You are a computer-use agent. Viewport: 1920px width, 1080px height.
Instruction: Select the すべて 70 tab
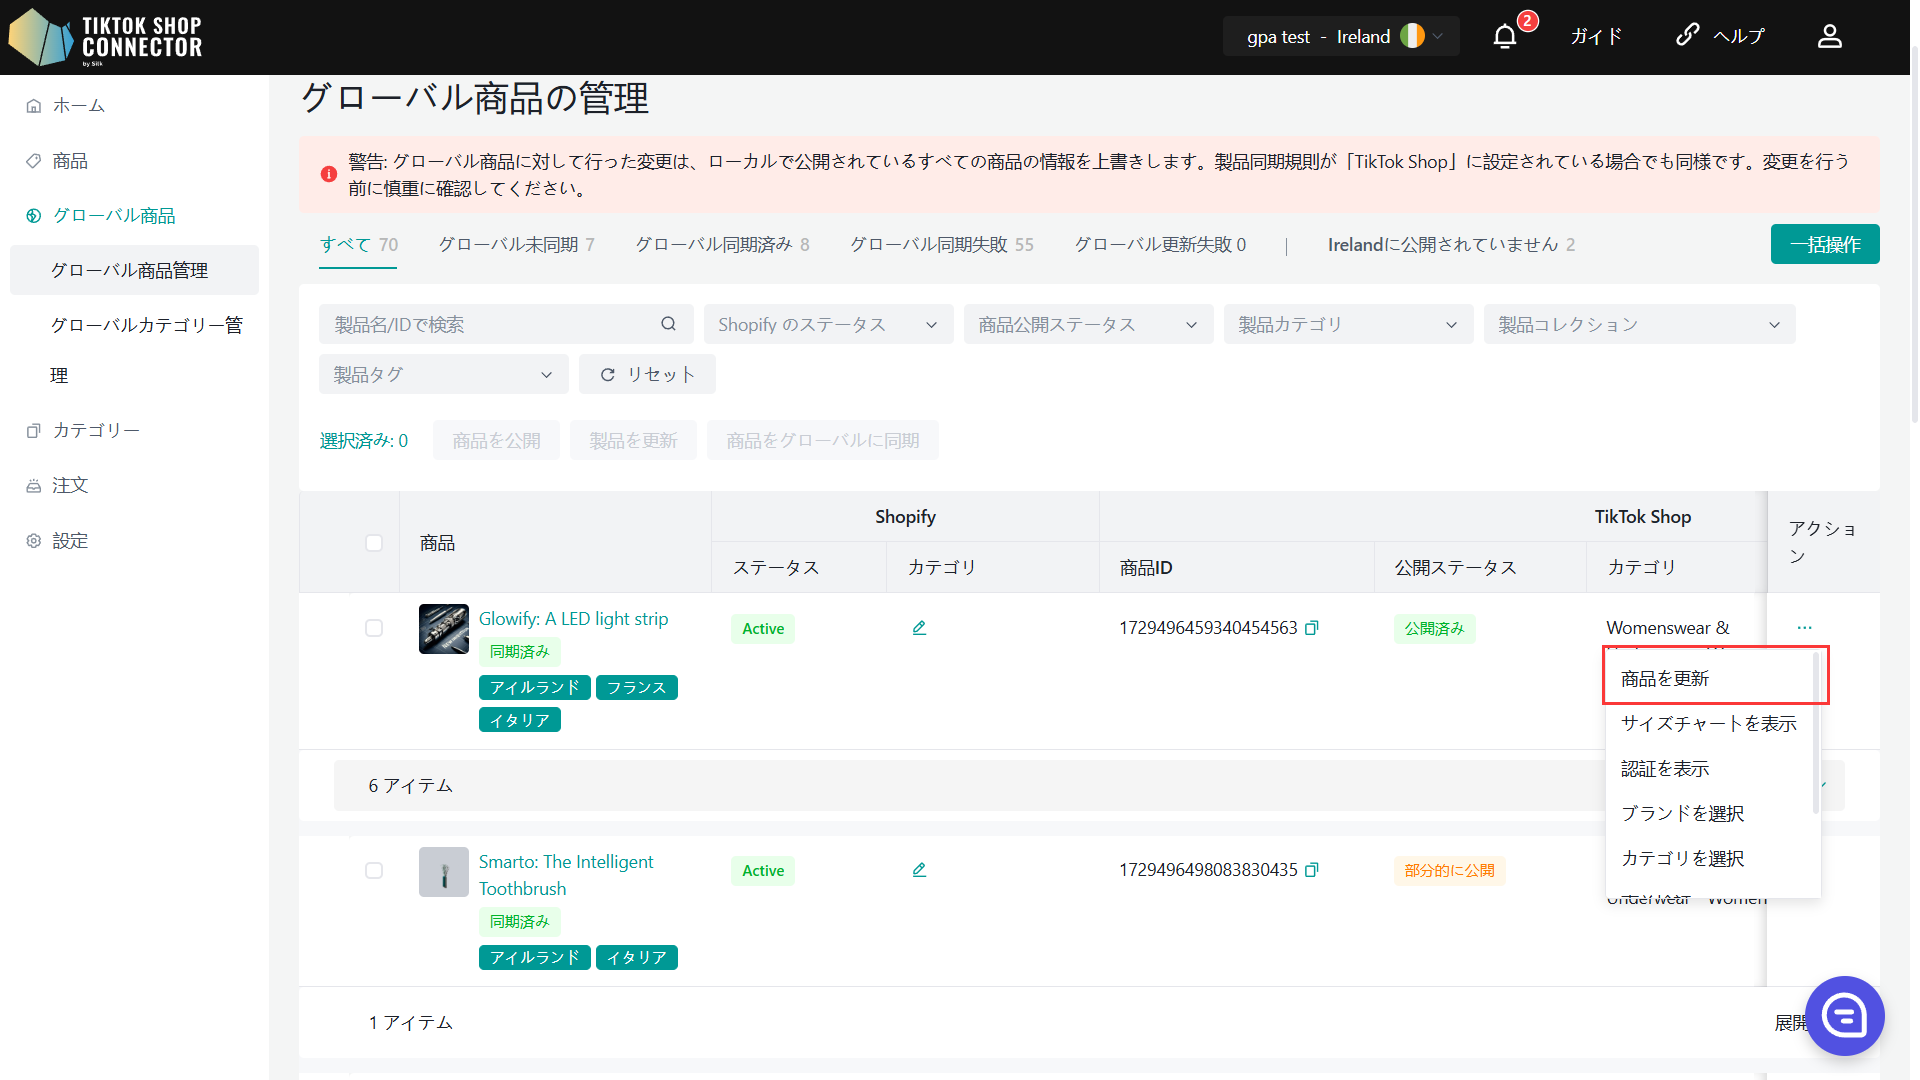(x=359, y=245)
